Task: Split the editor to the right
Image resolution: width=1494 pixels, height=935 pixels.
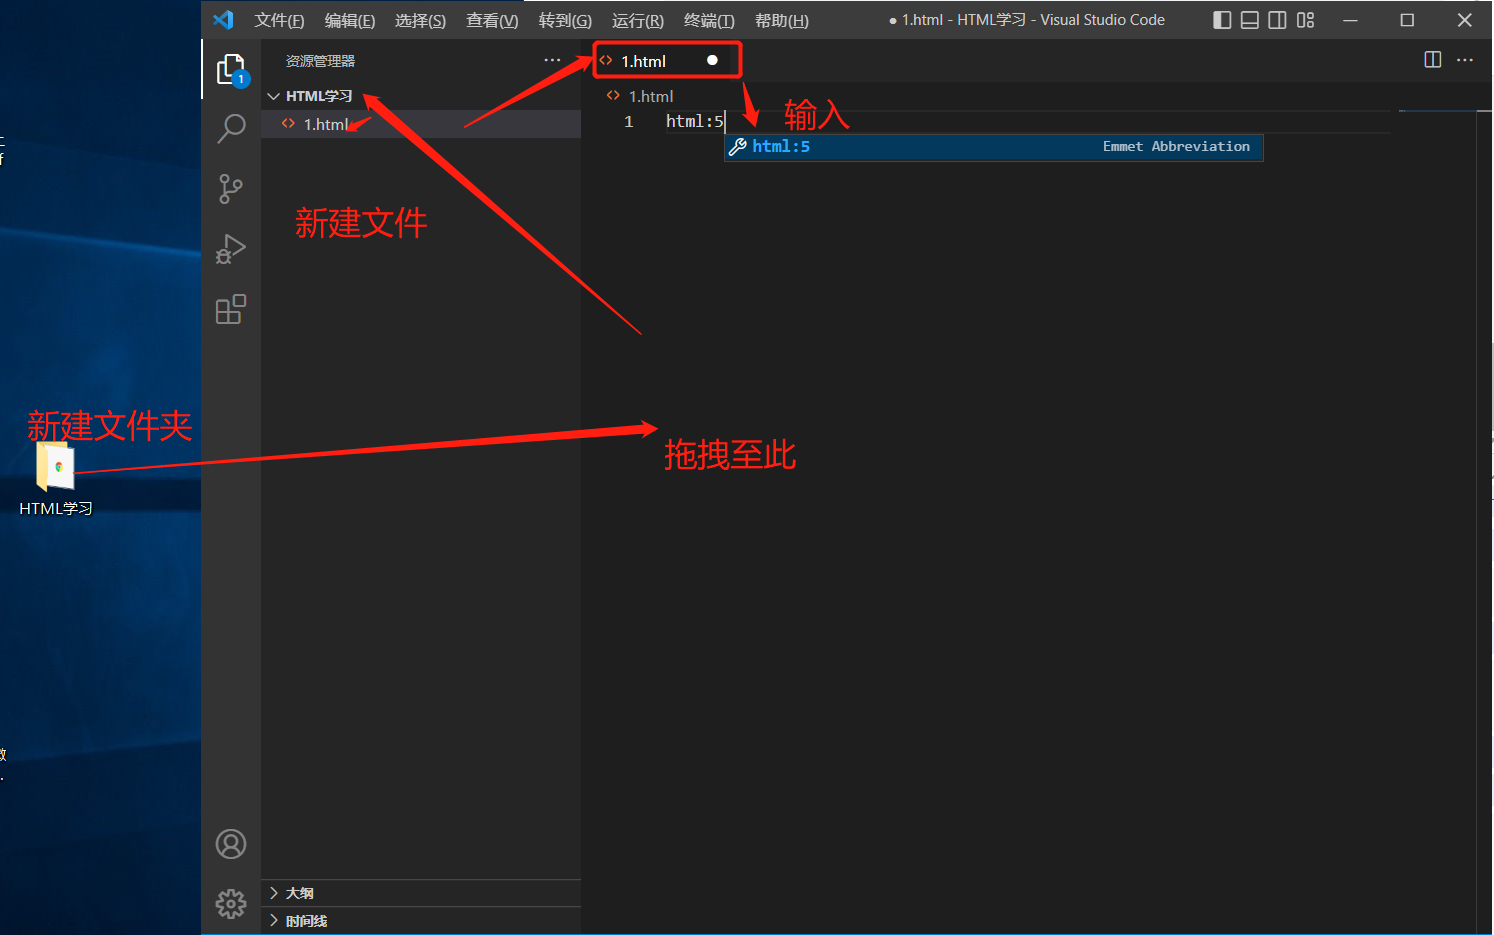Action: pos(1433,60)
